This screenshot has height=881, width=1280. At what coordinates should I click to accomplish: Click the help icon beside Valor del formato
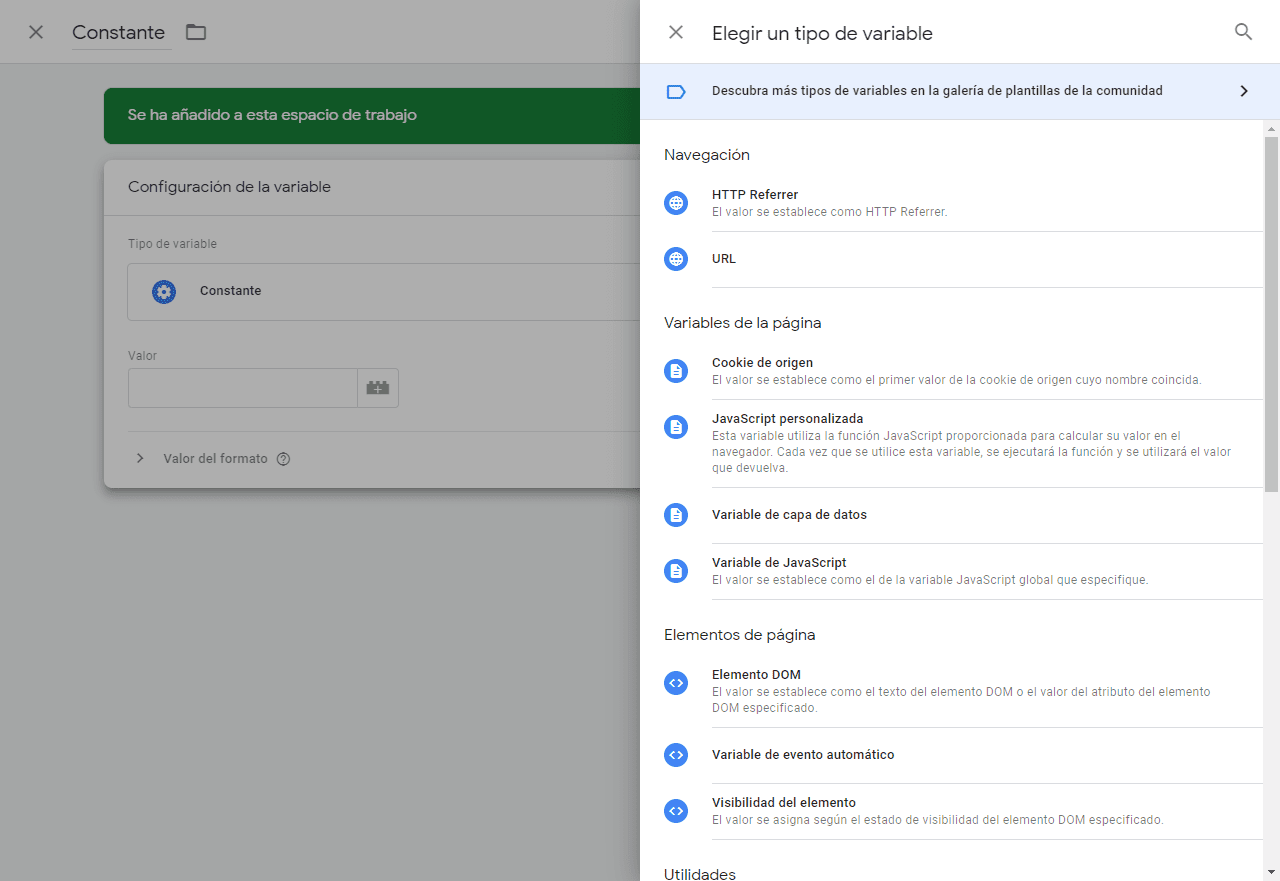pos(283,458)
